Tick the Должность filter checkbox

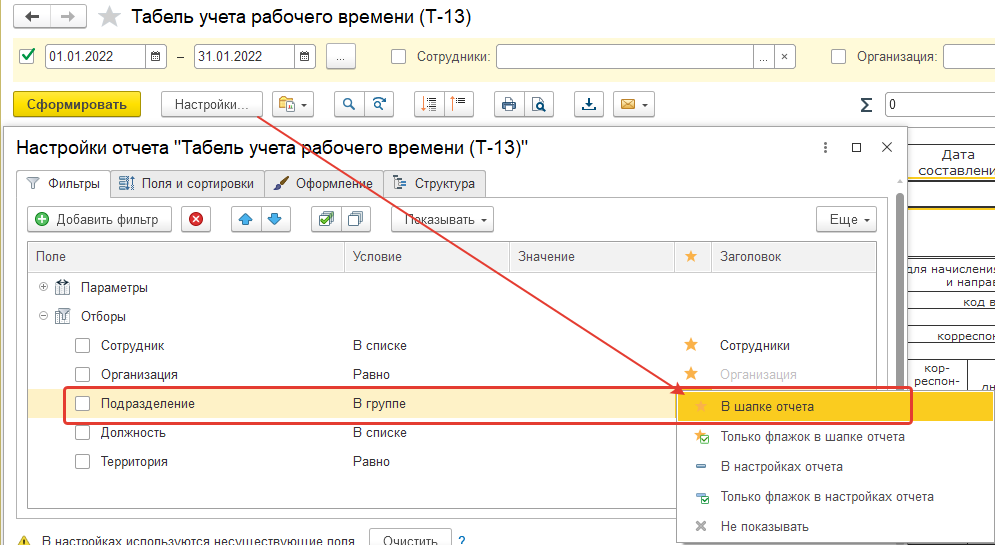pos(83,433)
